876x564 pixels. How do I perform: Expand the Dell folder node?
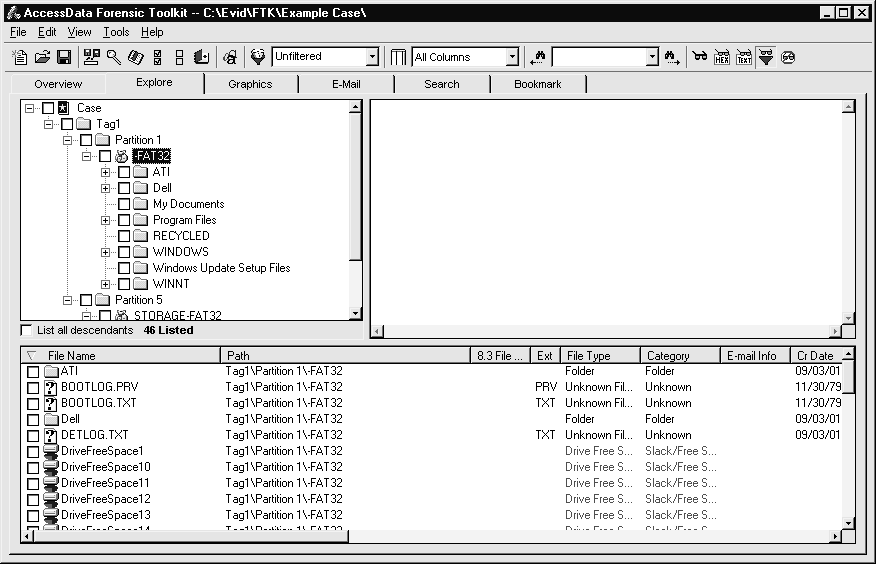[105, 189]
